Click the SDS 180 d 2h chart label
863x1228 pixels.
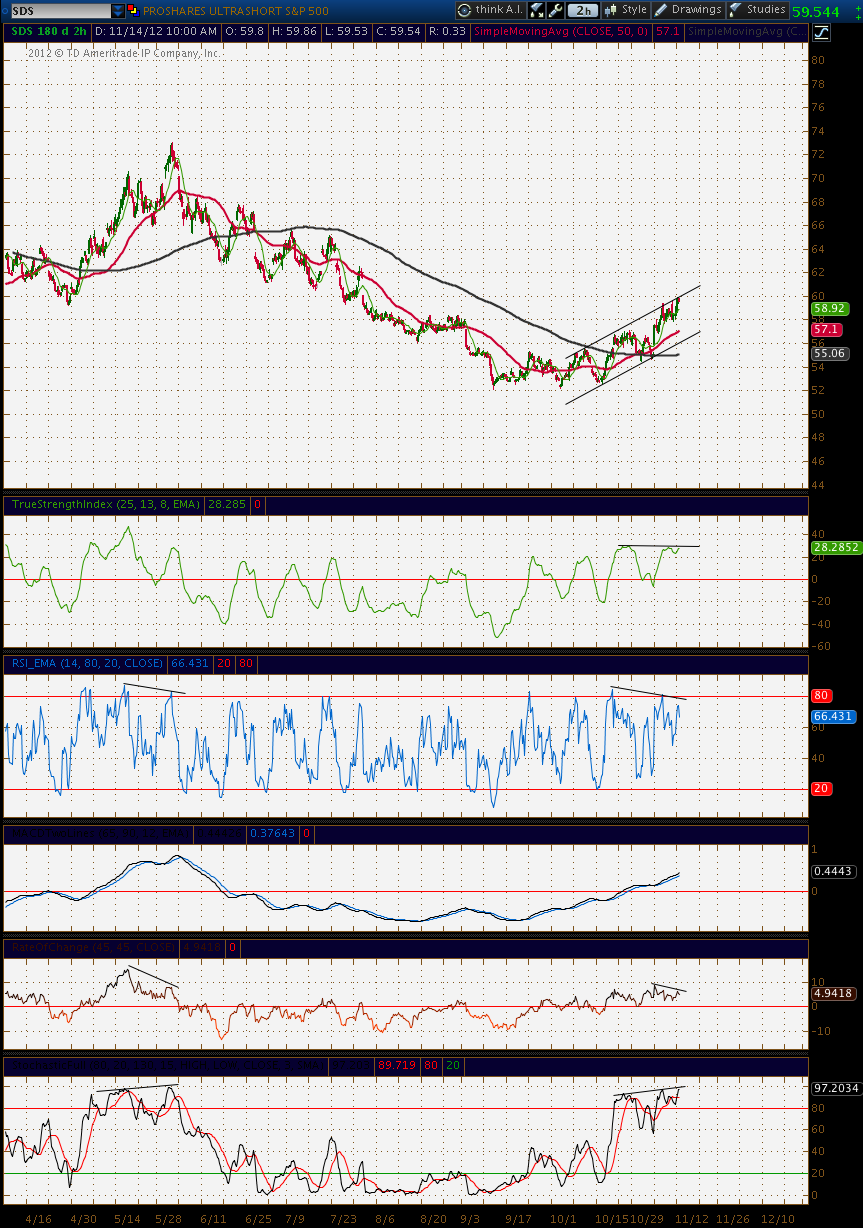point(49,32)
